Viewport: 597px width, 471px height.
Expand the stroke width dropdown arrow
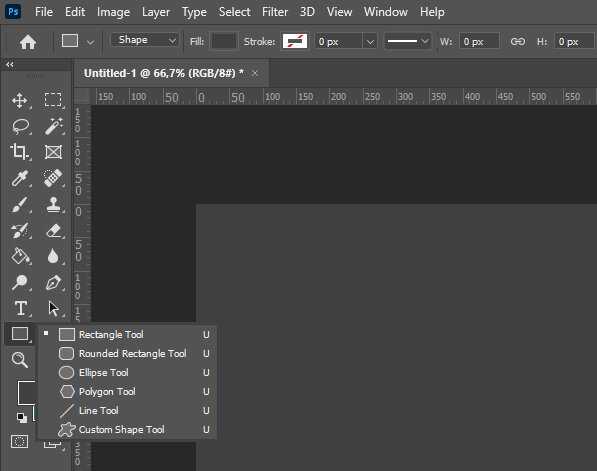pyautogui.click(x=370, y=42)
